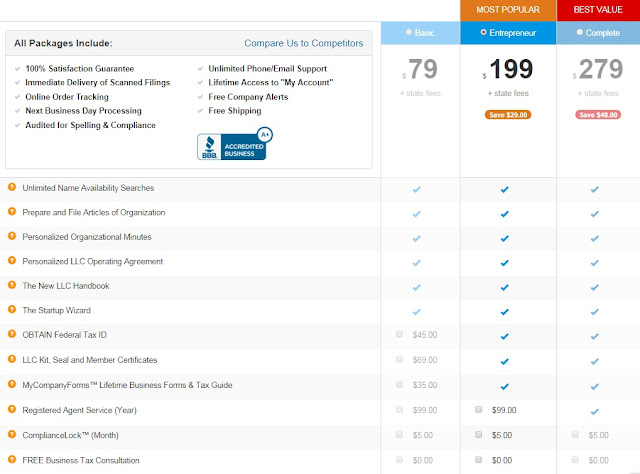
Task: Click help icon for Registered Agent Service
Action: coord(12,409)
